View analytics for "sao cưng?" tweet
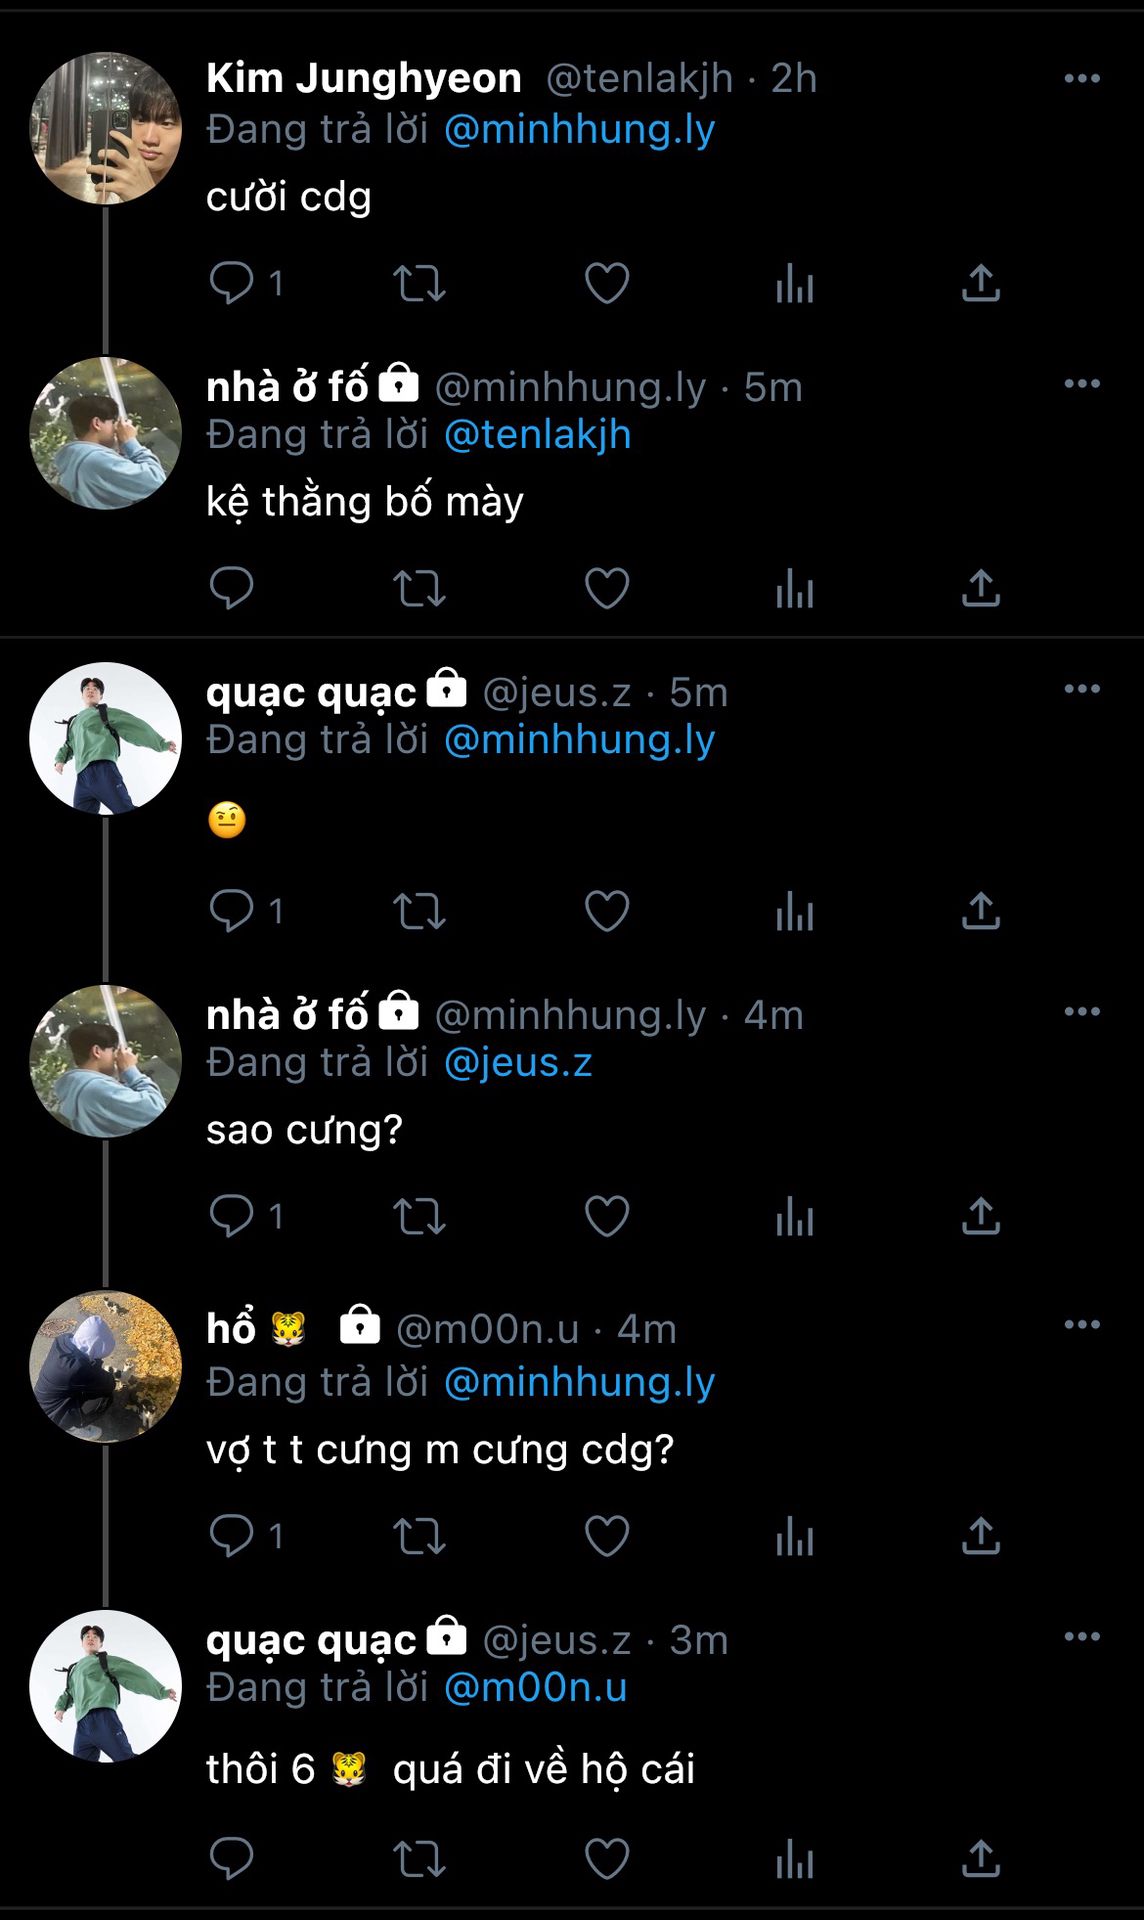The height and width of the screenshot is (1920, 1144). [x=795, y=1217]
